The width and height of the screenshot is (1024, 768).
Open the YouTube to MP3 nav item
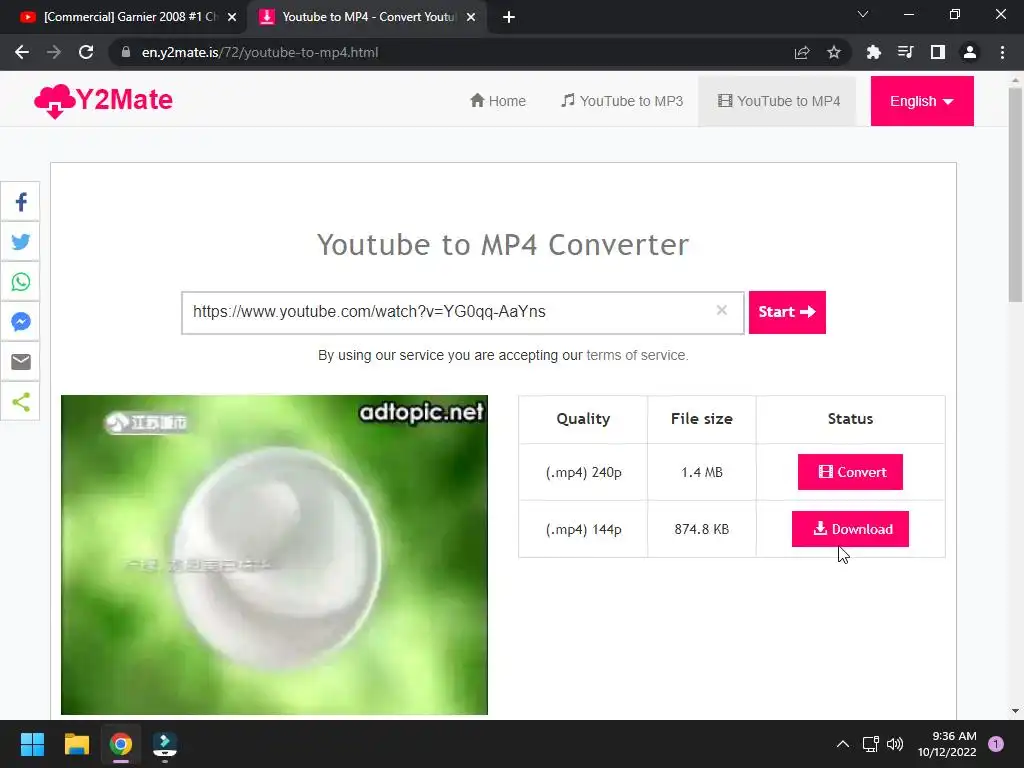click(x=622, y=101)
